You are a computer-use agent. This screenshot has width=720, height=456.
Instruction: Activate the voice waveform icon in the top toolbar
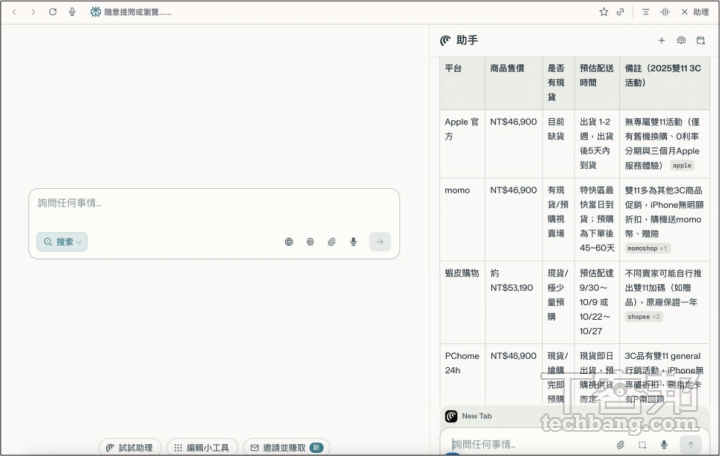tap(665, 12)
